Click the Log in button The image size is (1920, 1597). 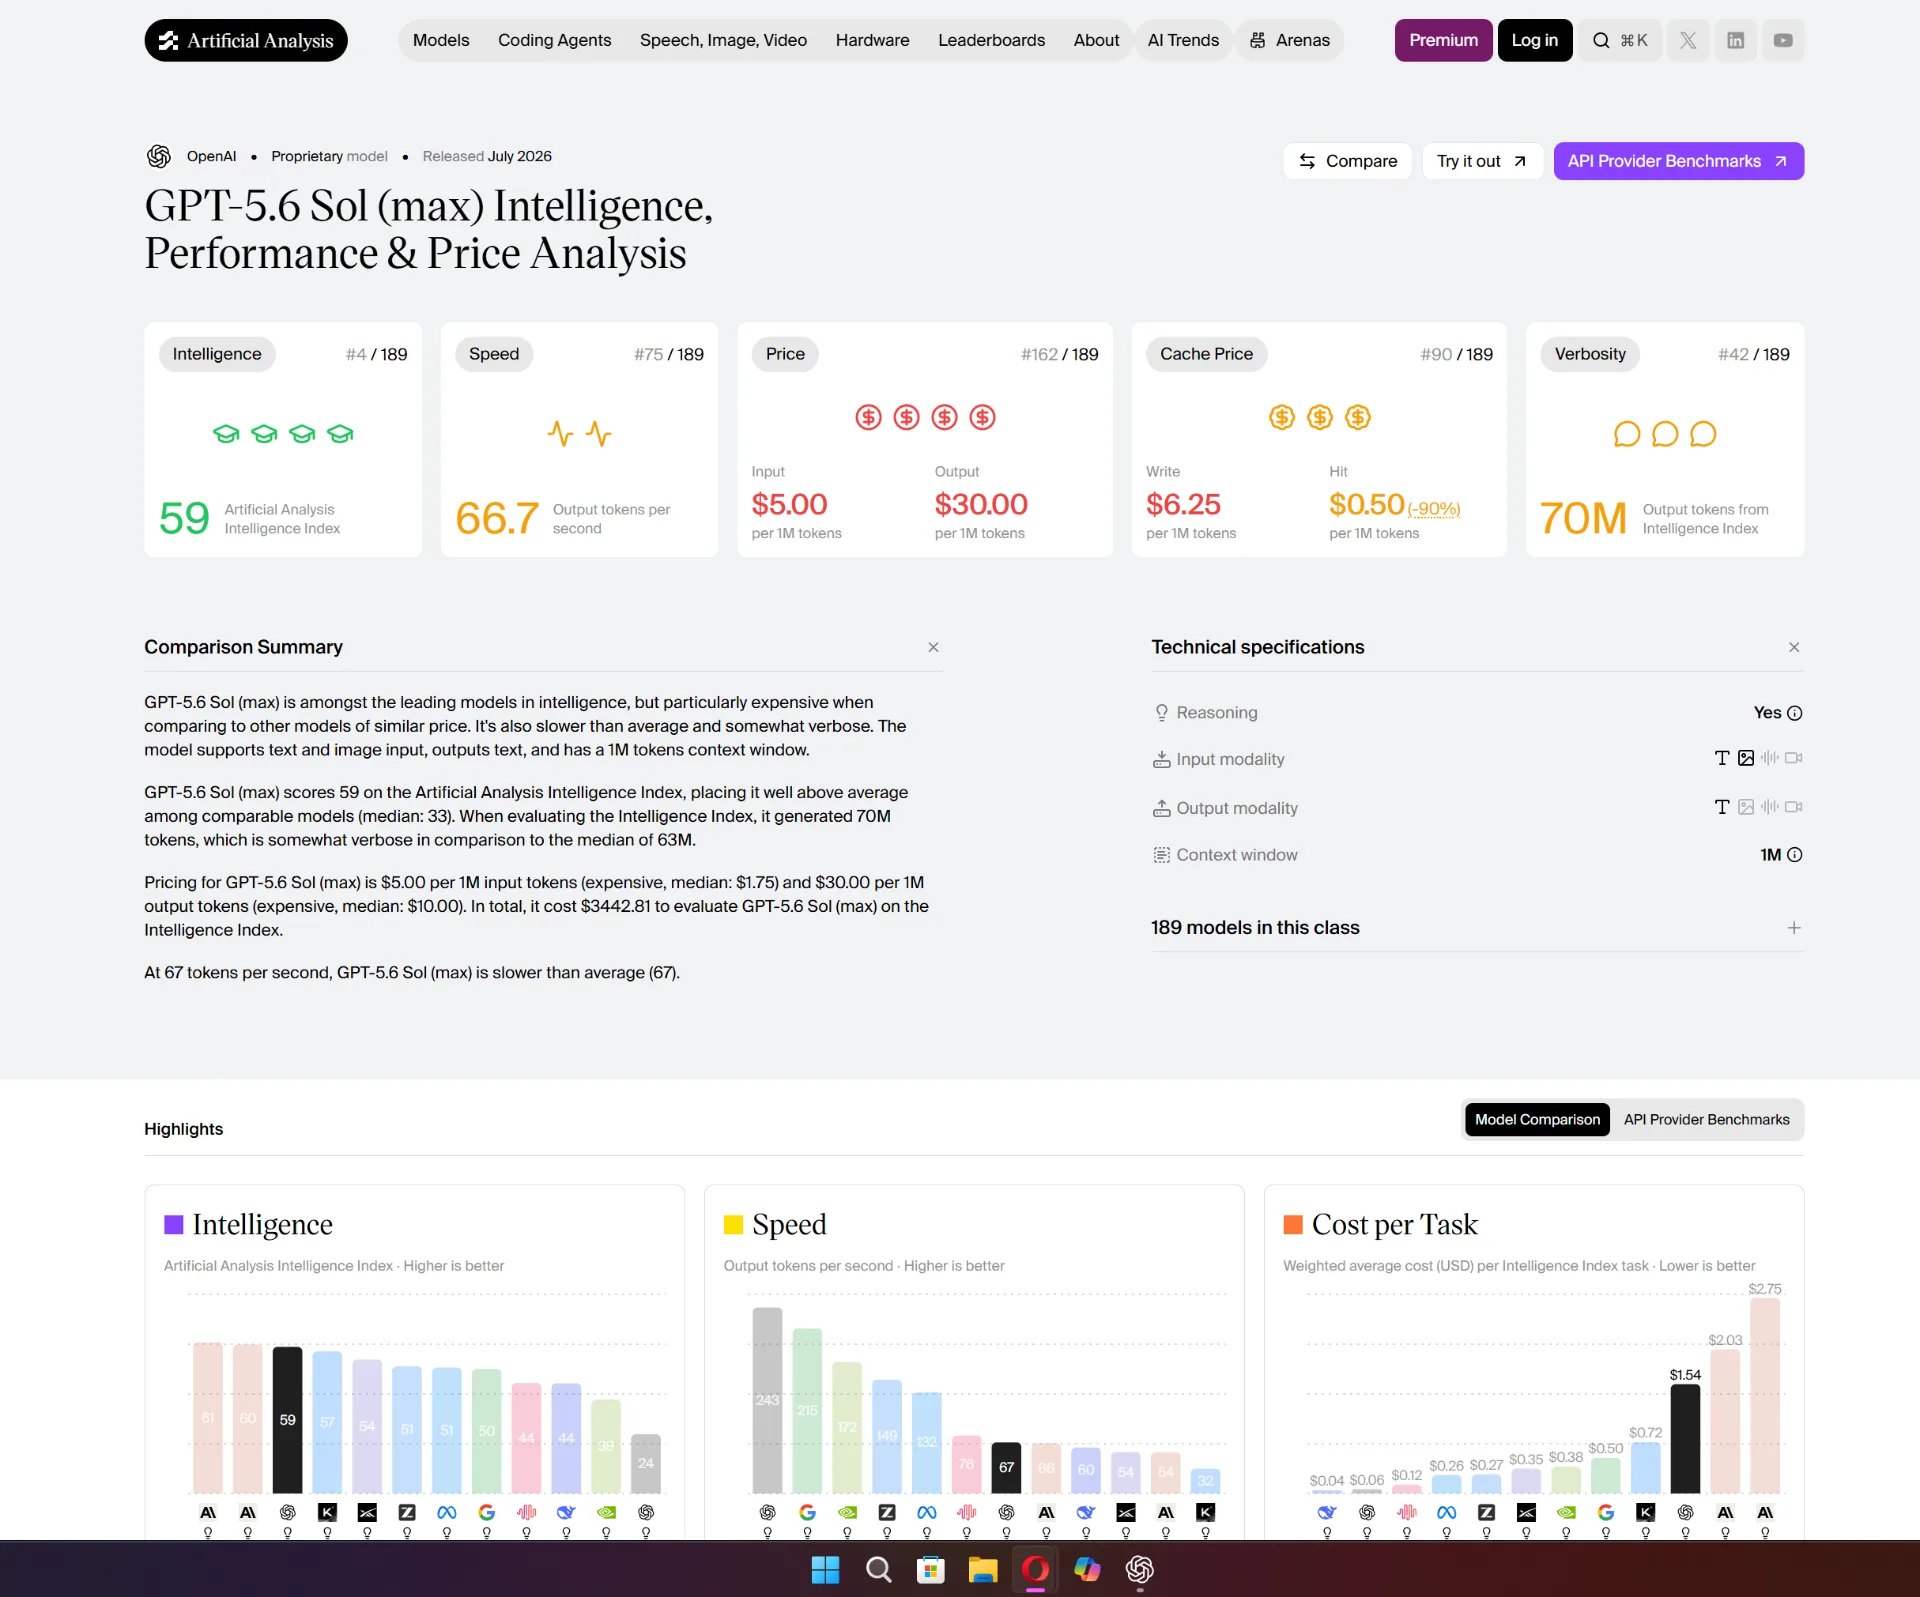tap(1534, 40)
